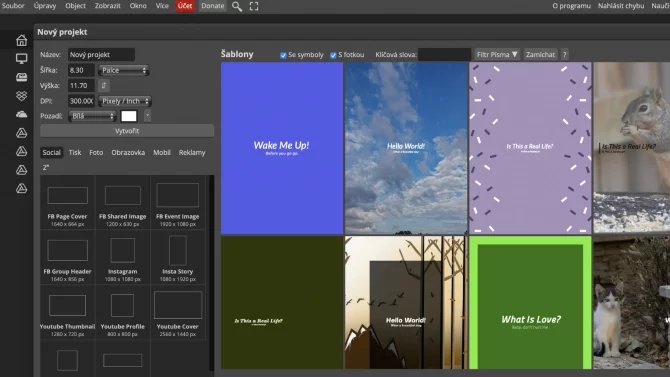Choose the FB Group Header preset
Image resolution: width=670 pixels, height=377 pixels.
coord(68,258)
